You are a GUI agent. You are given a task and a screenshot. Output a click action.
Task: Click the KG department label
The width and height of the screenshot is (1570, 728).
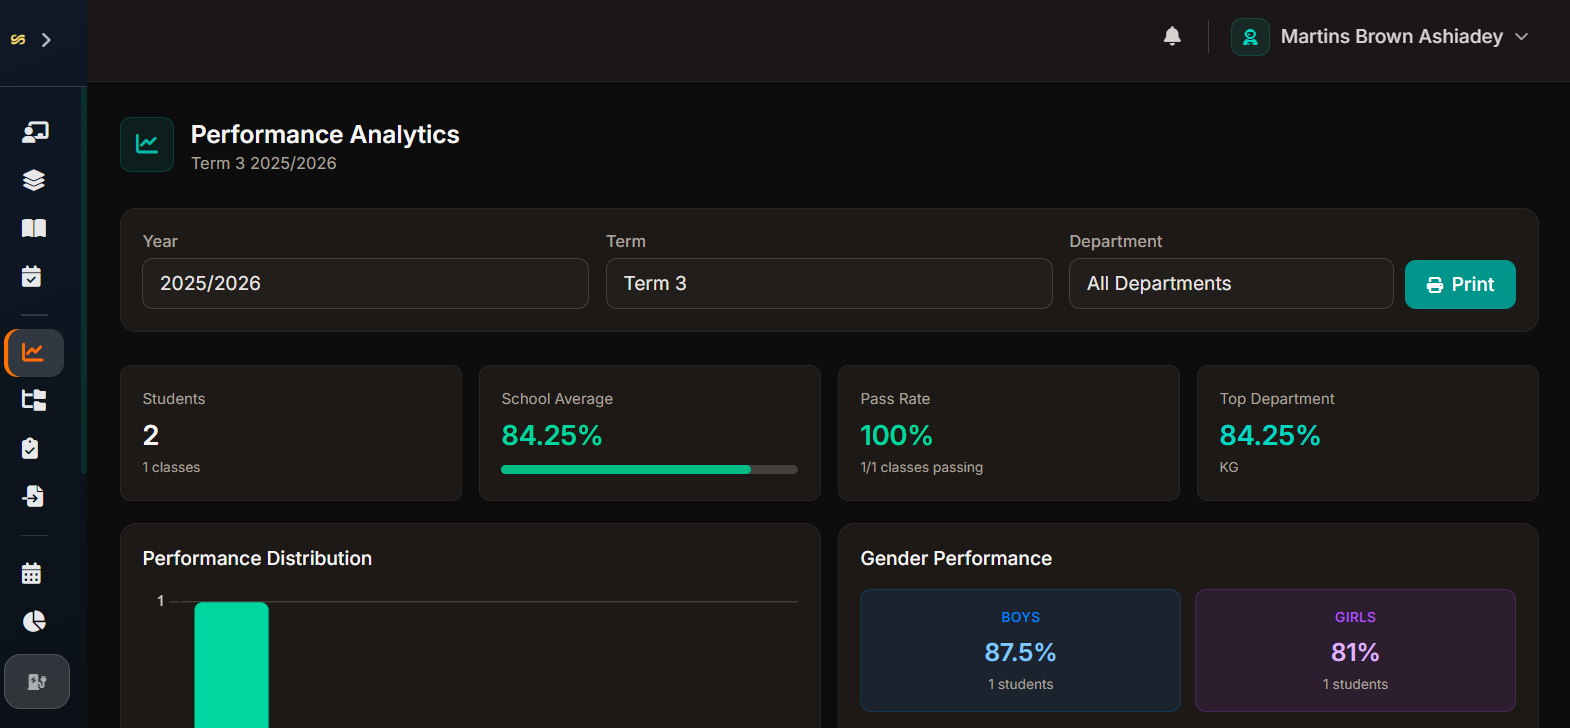pos(1229,467)
